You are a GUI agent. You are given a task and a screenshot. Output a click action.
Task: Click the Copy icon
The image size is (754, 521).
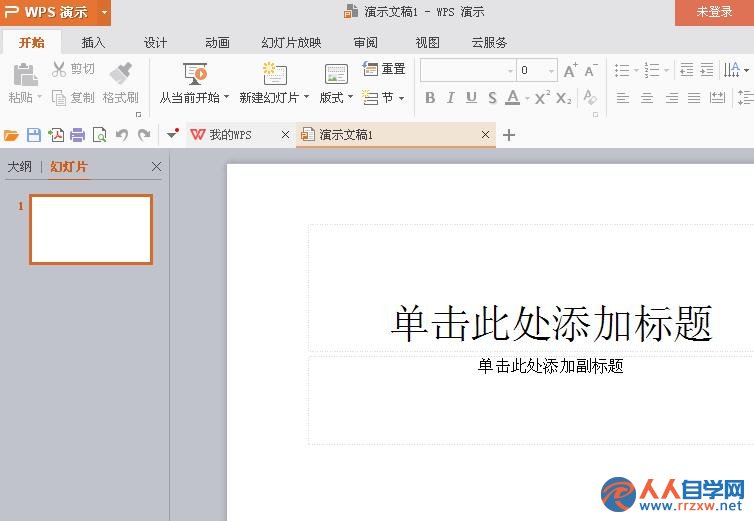coord(59,98)
